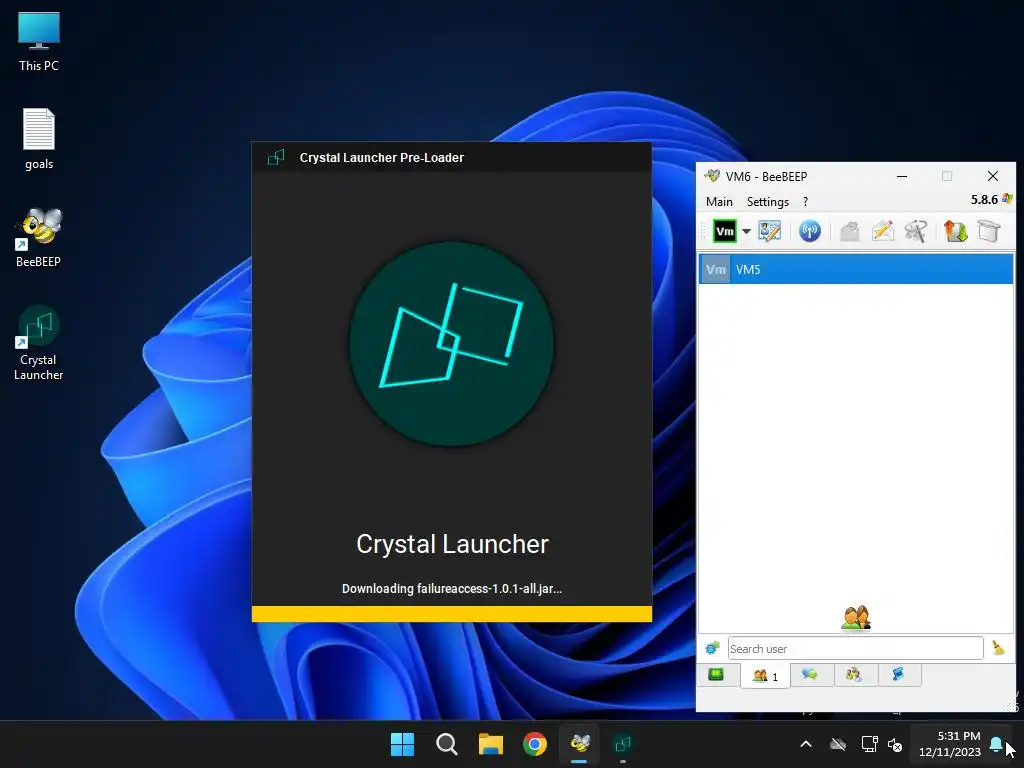Click the yellow download progress bar
1024x768 pixels.
pyautogui.click(x=451, y=614)
